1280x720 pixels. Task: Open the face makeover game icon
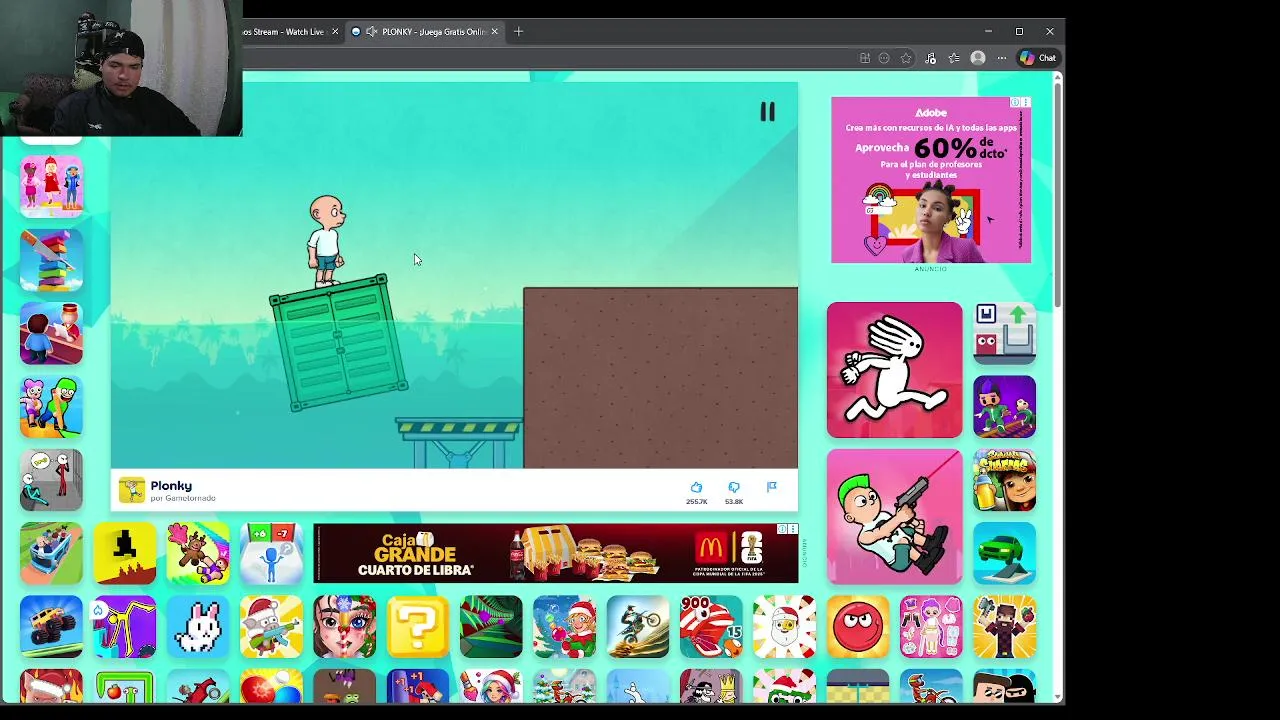344,627
